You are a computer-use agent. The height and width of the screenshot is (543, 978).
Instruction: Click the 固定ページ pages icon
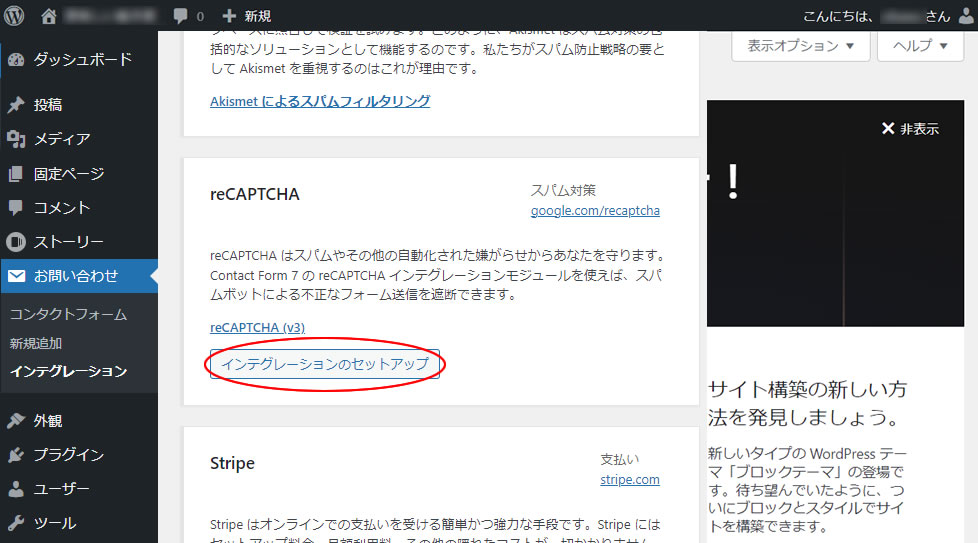coord(16,173)
